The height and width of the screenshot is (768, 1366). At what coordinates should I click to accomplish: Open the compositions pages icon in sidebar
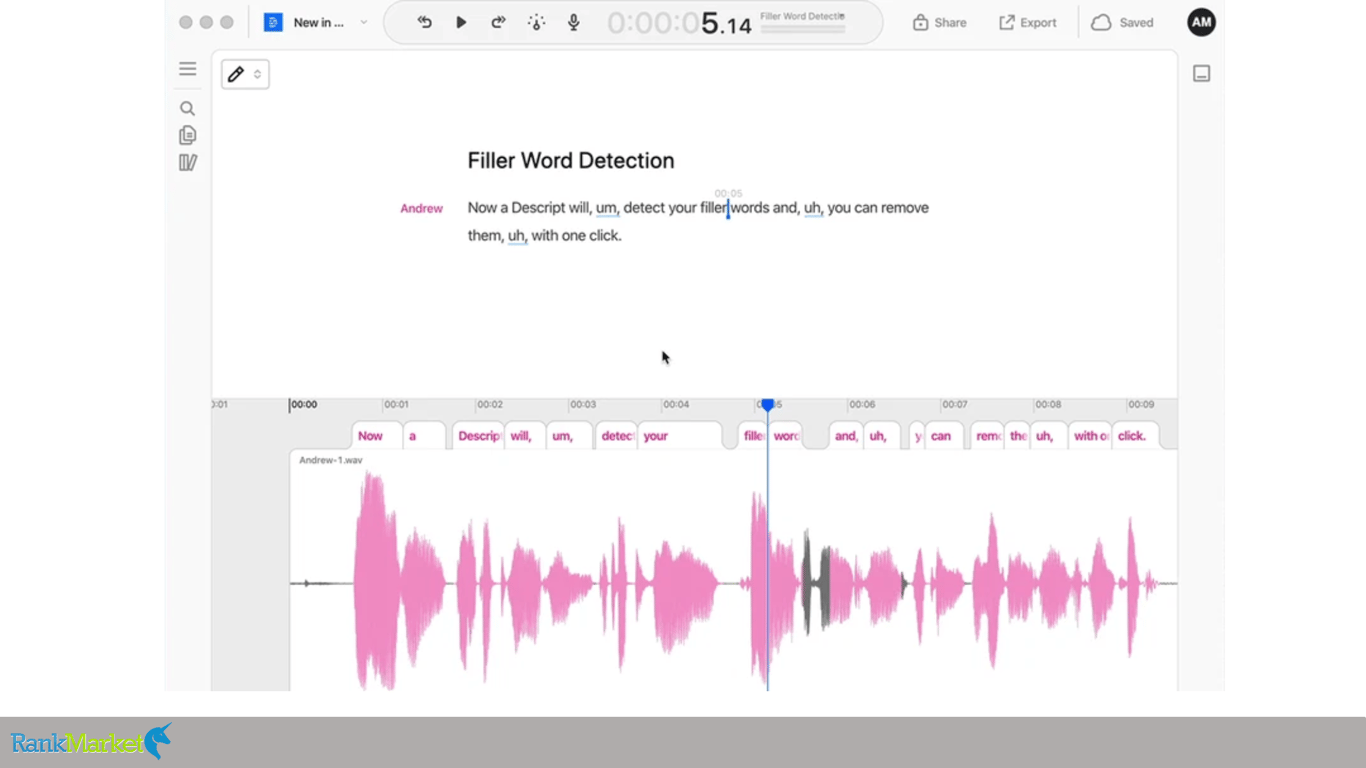tap(187, 135)
